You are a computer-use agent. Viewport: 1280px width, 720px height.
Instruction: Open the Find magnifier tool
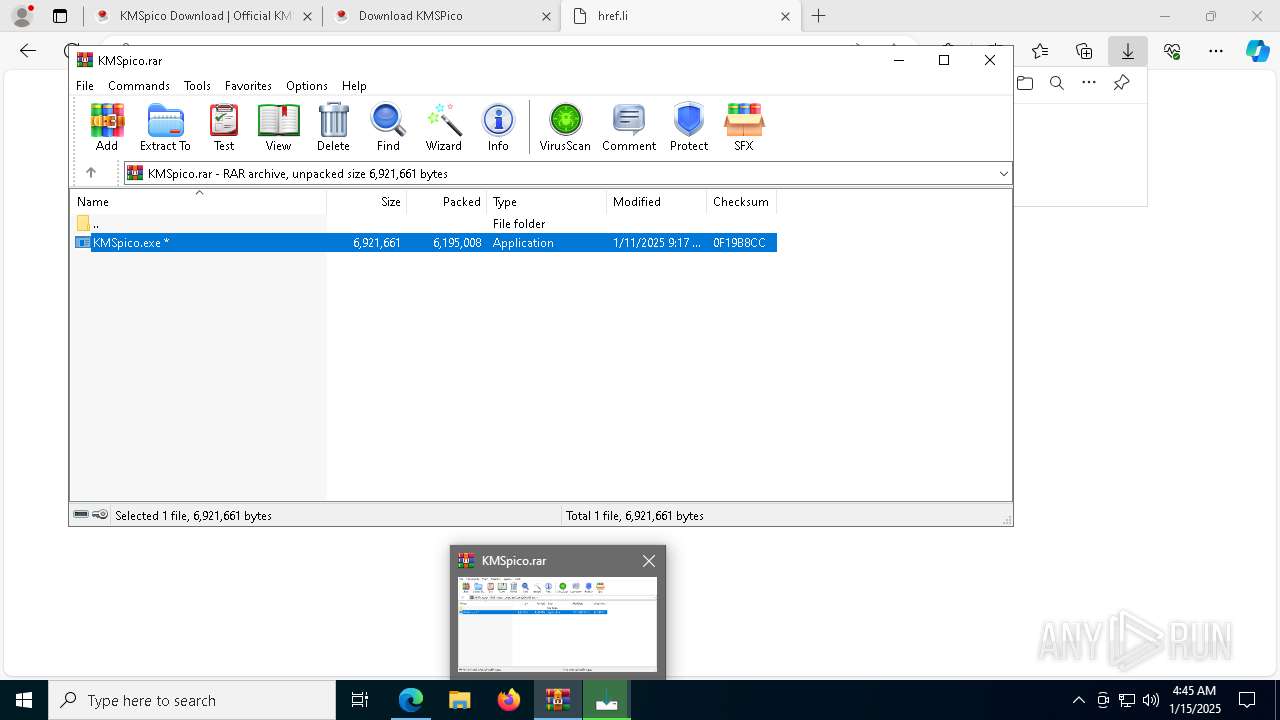(x=388, y=127)
